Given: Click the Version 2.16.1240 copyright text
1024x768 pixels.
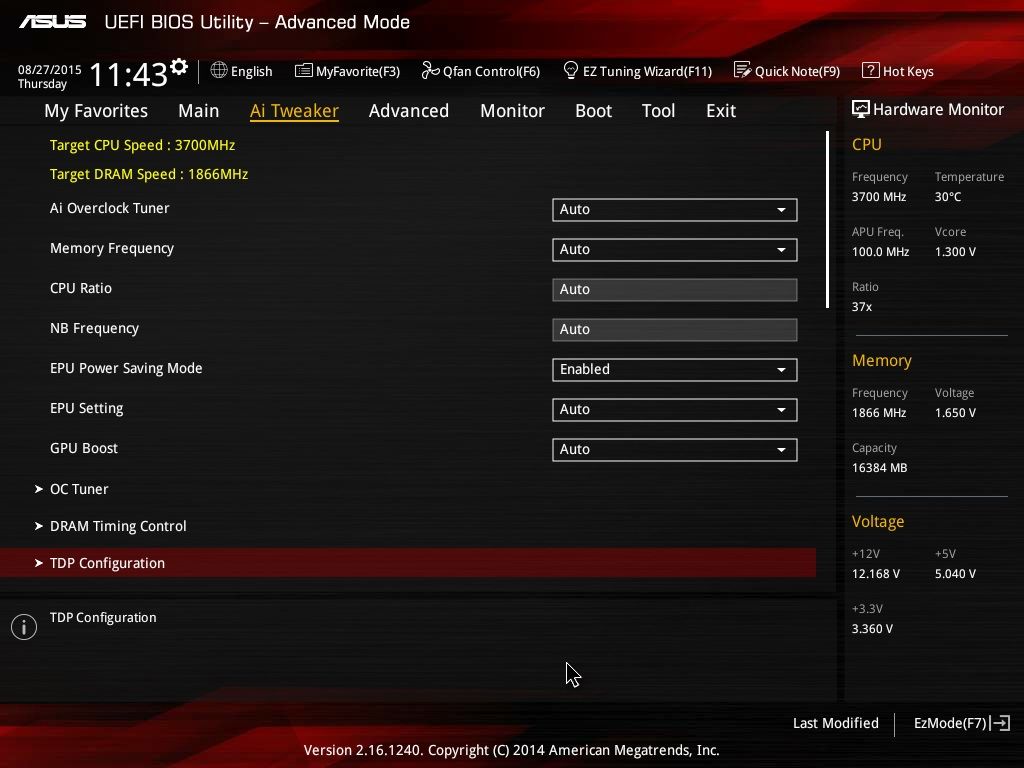Looking at the screenshot, I should [x=511, y=750].
